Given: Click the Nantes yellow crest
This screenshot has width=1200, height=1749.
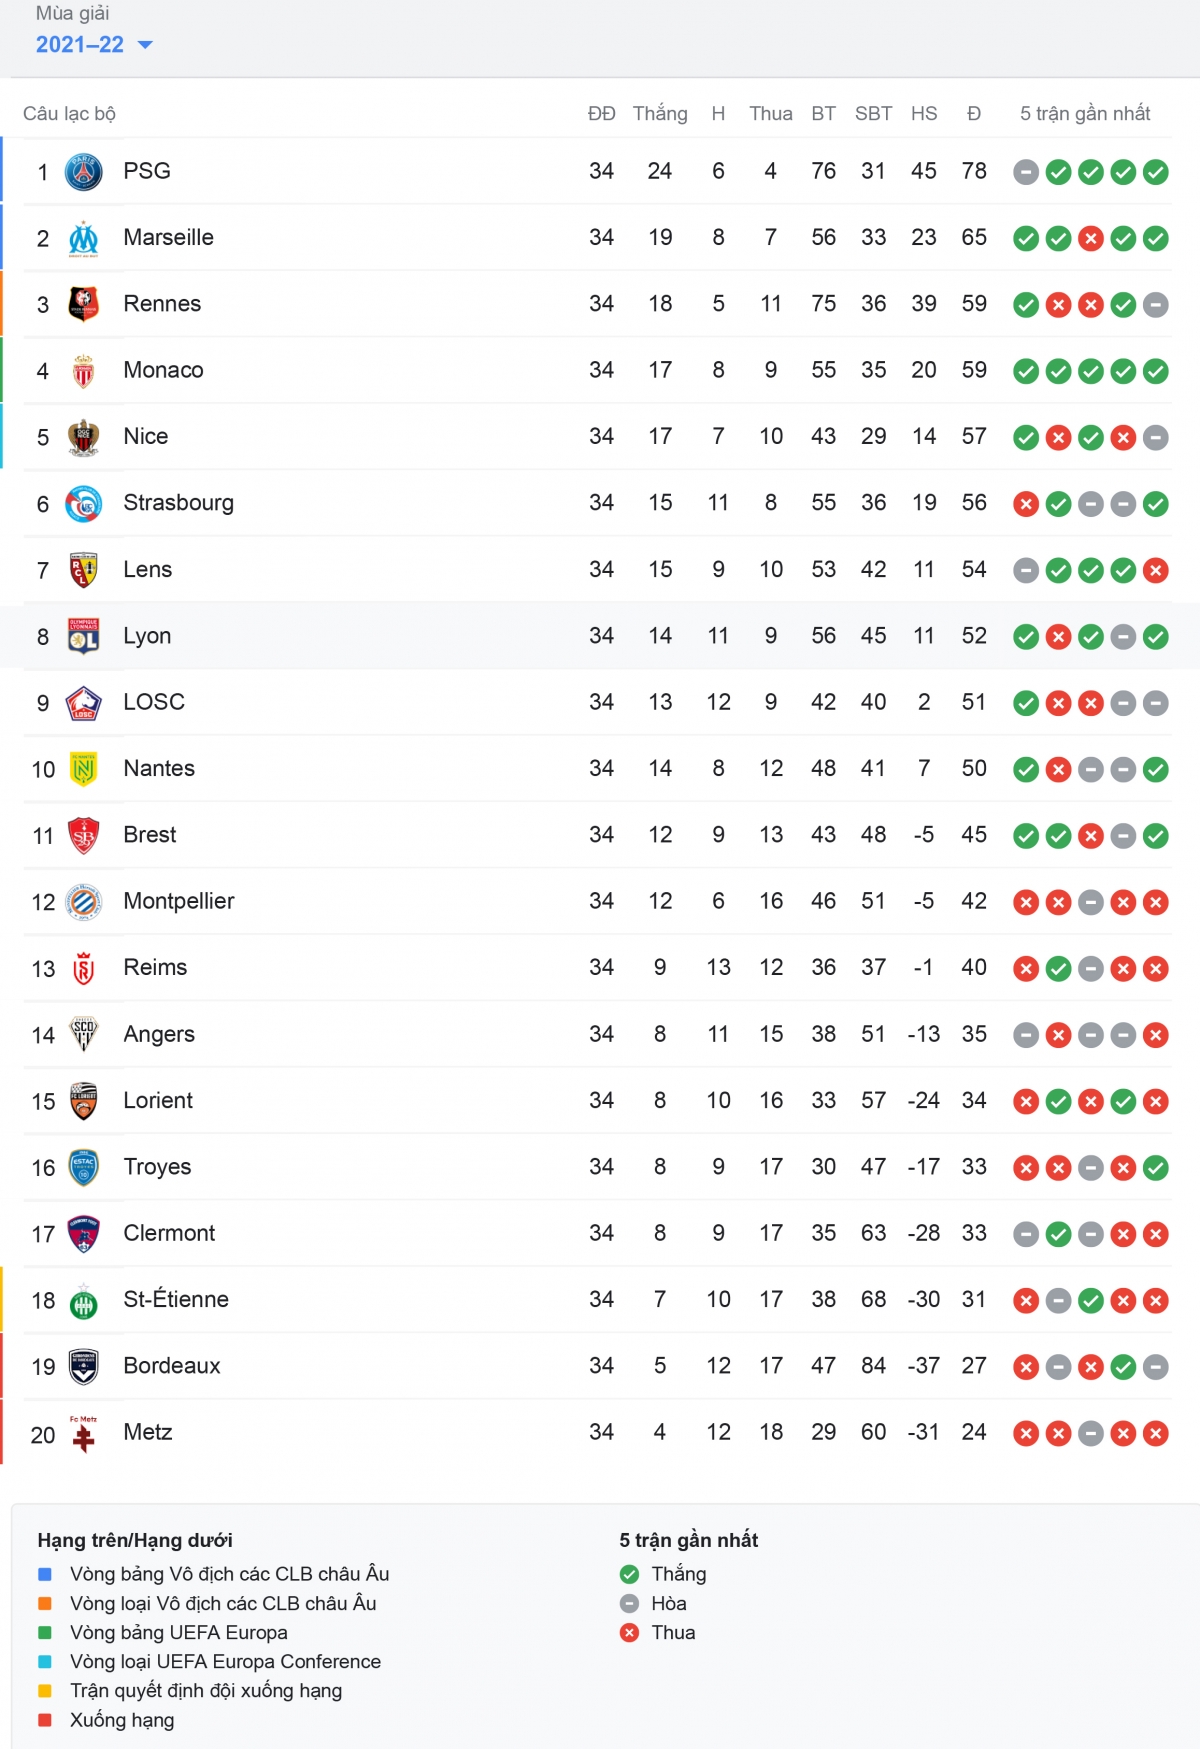Looking at the screenshot, I should click(84, 769).
